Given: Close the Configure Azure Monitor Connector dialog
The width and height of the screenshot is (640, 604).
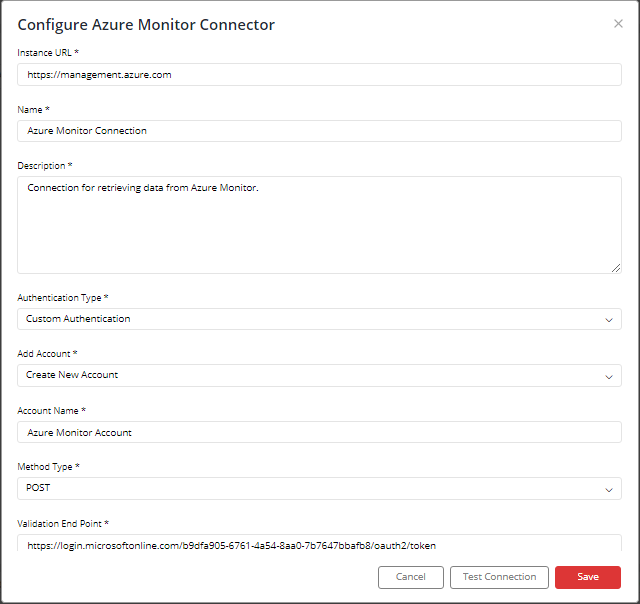Looking at the screenshot, I should click(x=618, y=24).
